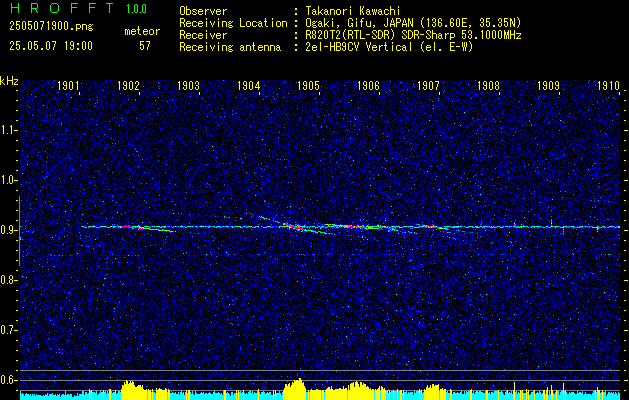Click the date 25.05.07 19:00
The width and height of the screenshot is (629, 400).
(x=51, y=46)
